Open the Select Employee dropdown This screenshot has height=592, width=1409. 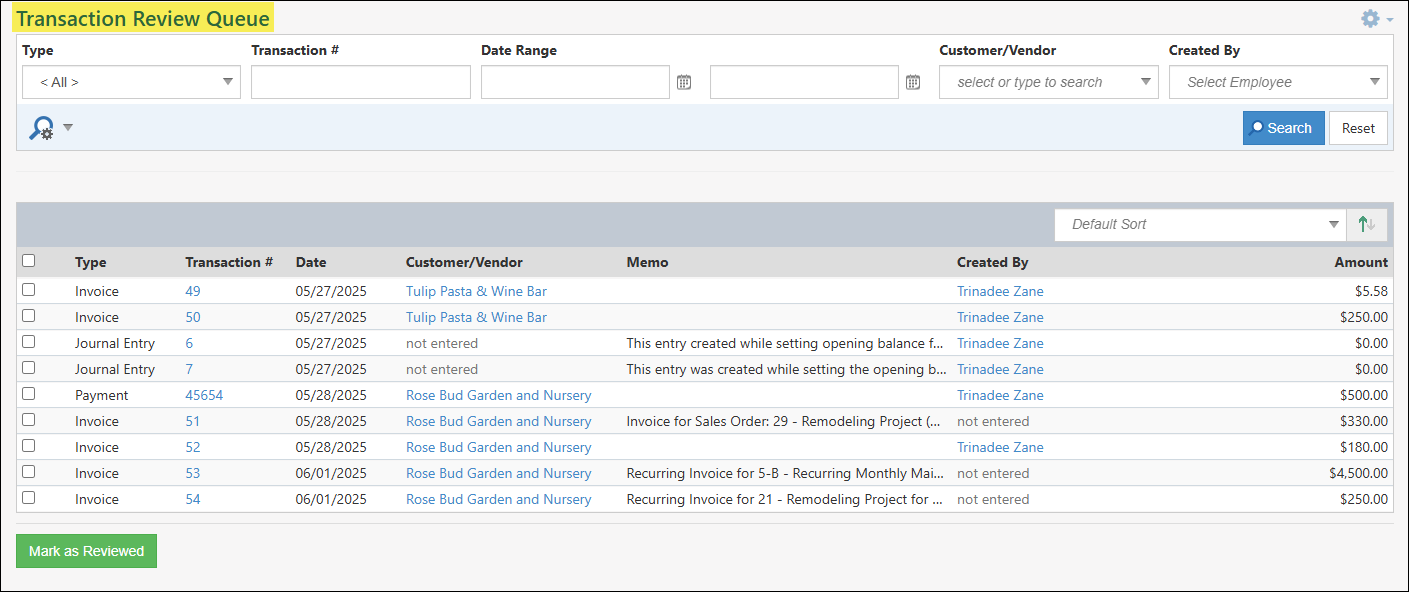coord(1278,82)
